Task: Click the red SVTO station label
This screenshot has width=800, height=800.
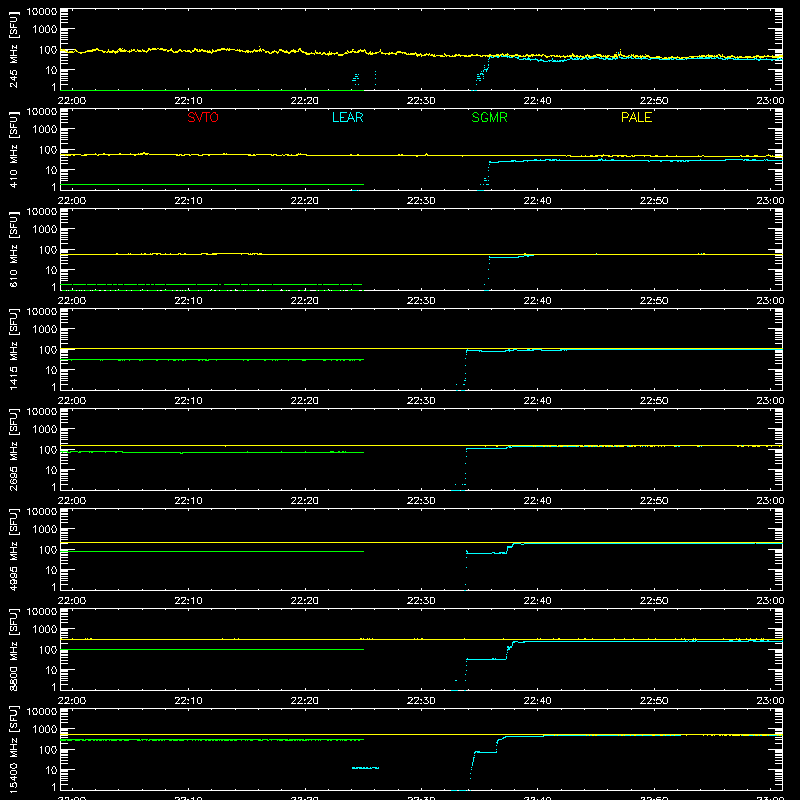Action: coord(203,117)
